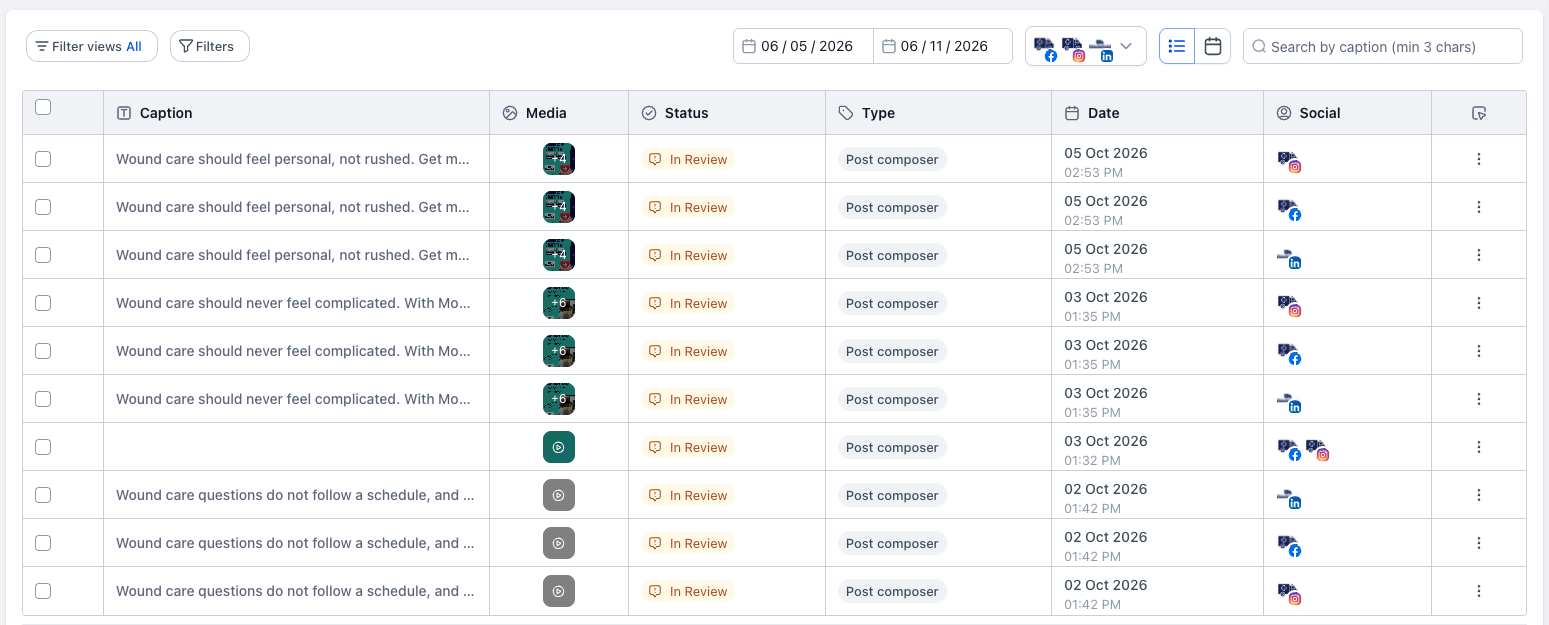1549x625 pixels.
Task: Switch to the calendar view icon
Action: coord(1213,46)
